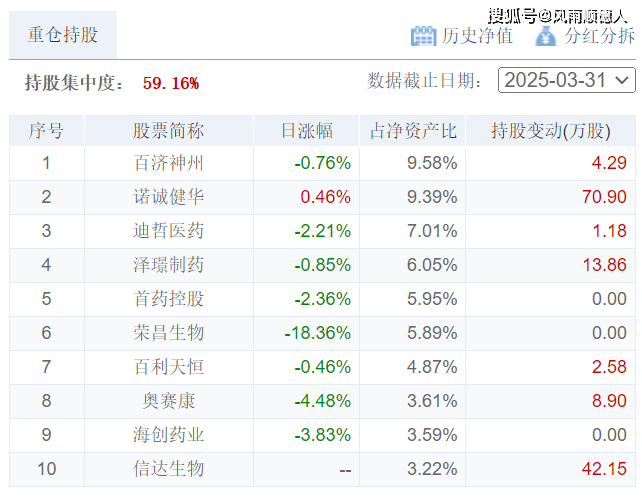Click holding change value 2.58
This screenshot has height=501, width=642.
(x=609, y=367)
